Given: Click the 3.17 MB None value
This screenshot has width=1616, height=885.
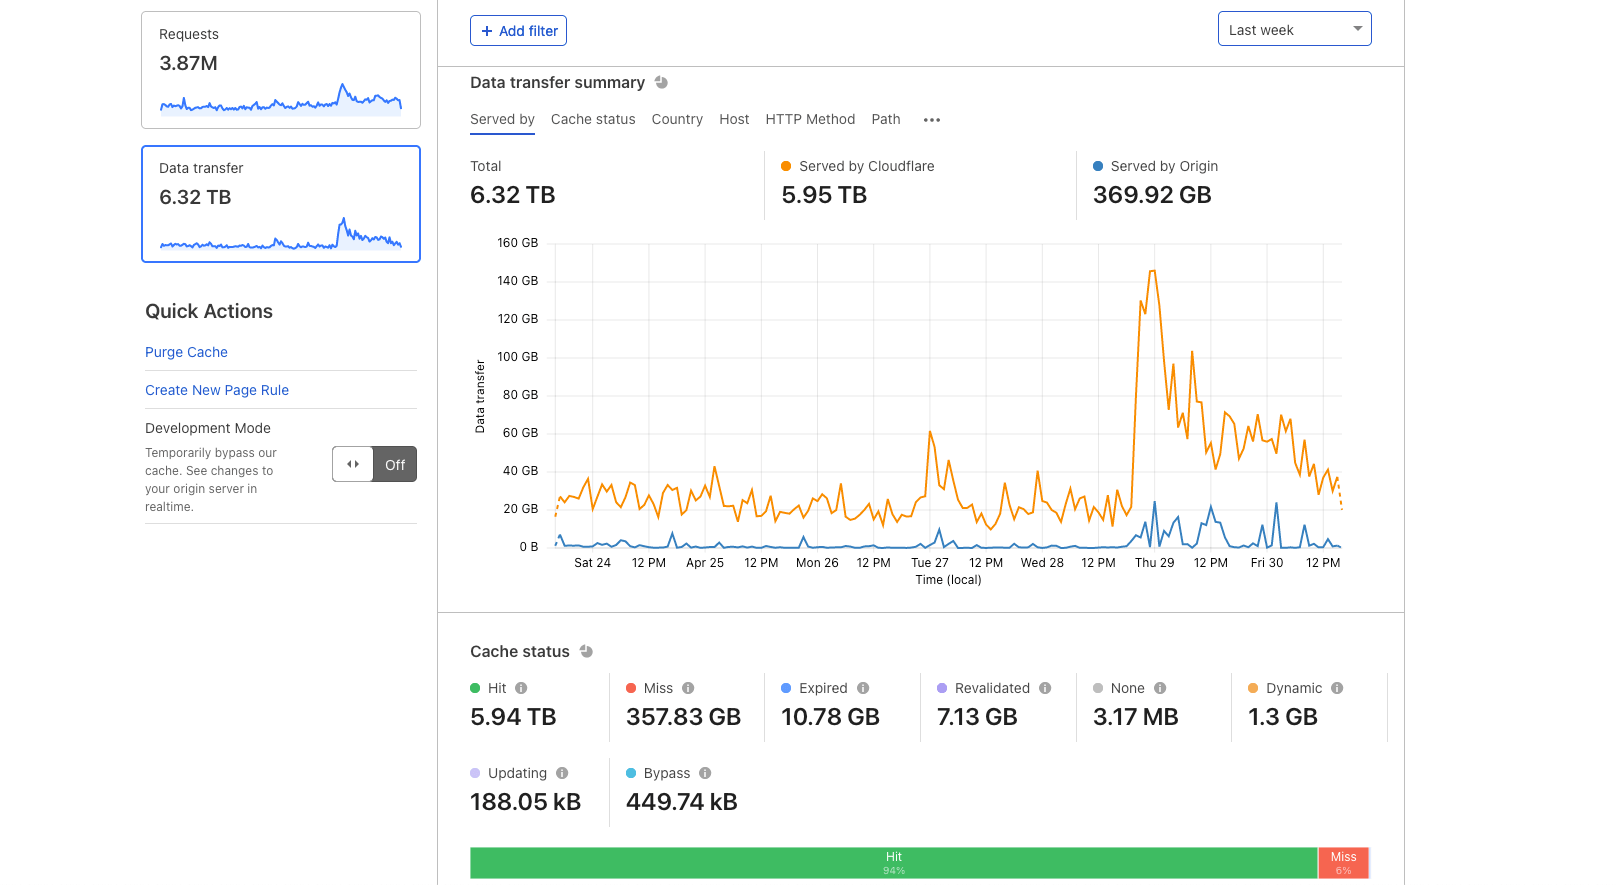Looking at the screenshot, I should (x=1135, y=717).
